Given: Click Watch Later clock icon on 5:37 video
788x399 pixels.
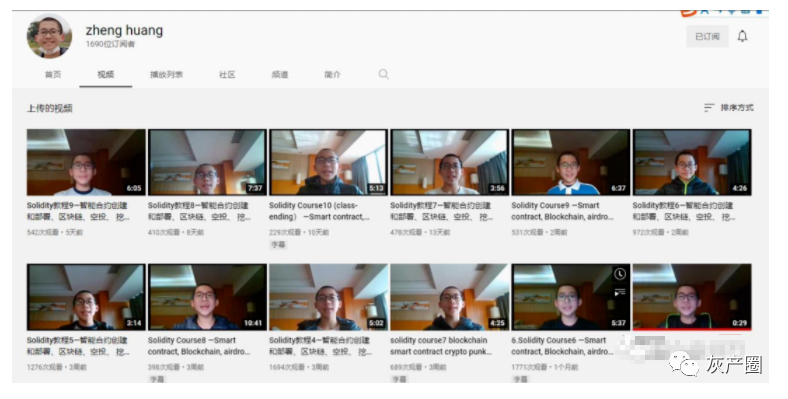Looking at the screenshot, I should point(620,274).
